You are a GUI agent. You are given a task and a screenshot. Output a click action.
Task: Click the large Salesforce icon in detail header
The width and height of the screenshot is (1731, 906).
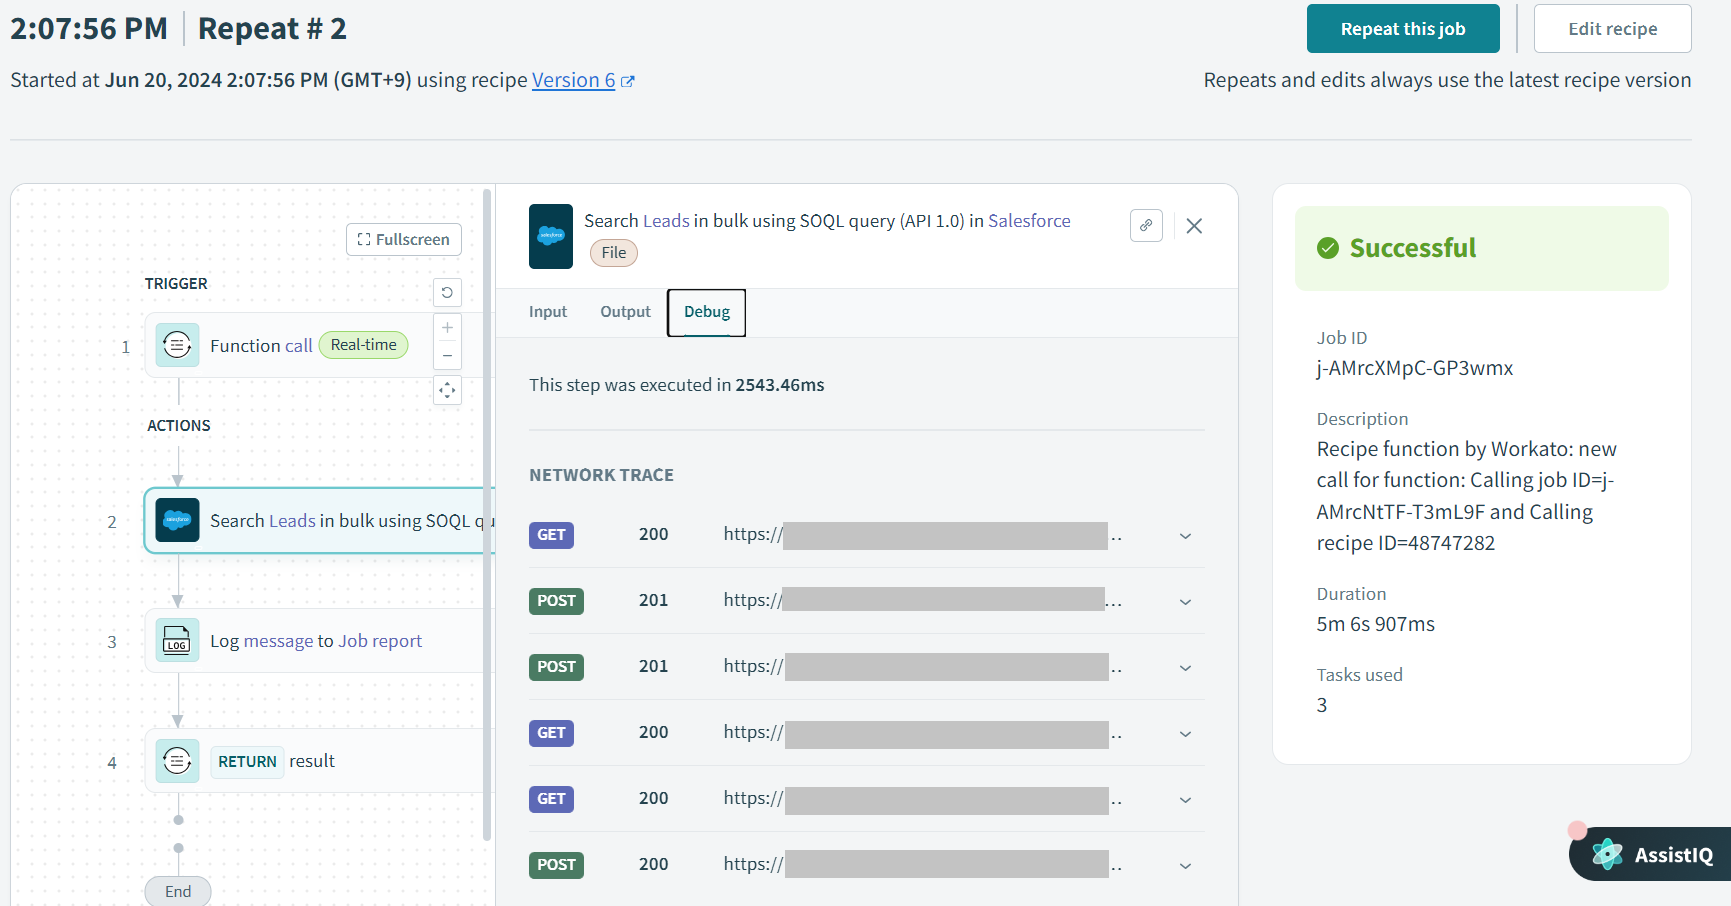point(551,236)
